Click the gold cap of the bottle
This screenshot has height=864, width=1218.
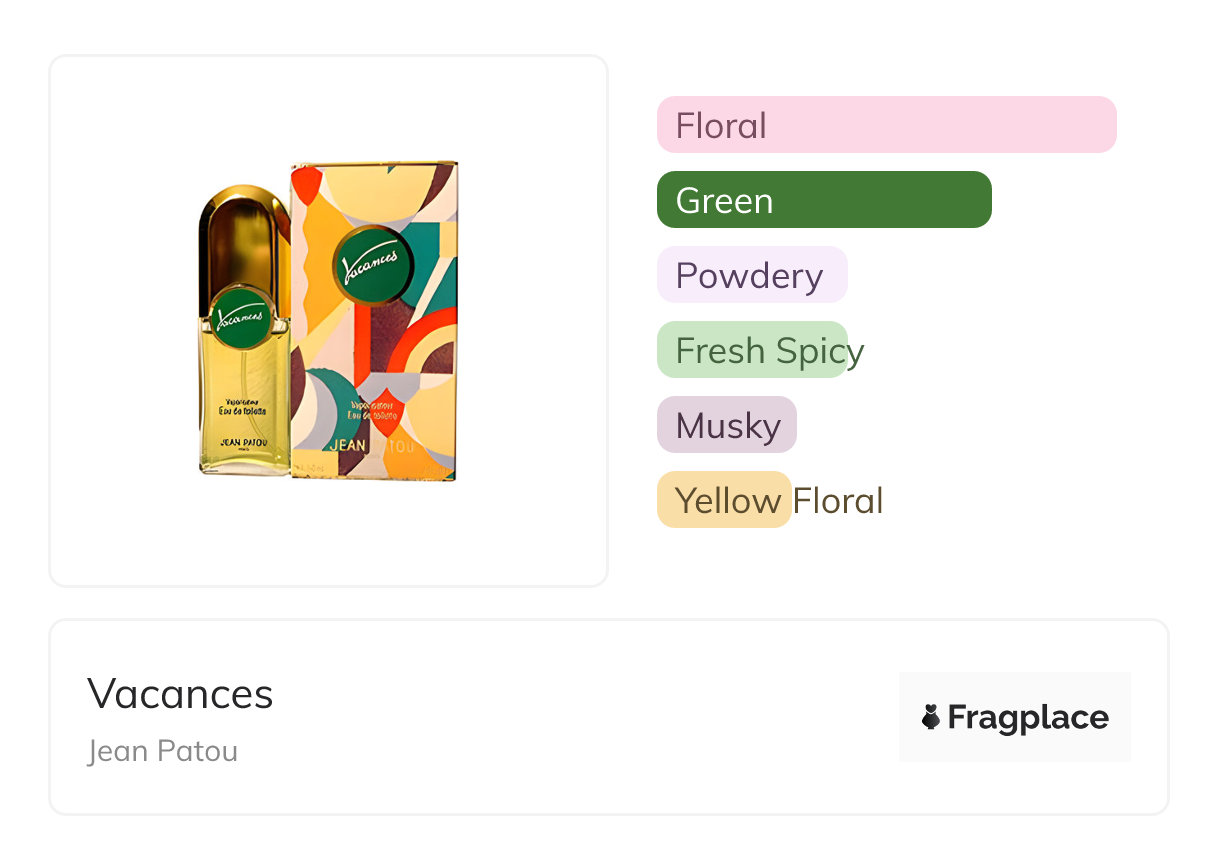tap(243, 225)
